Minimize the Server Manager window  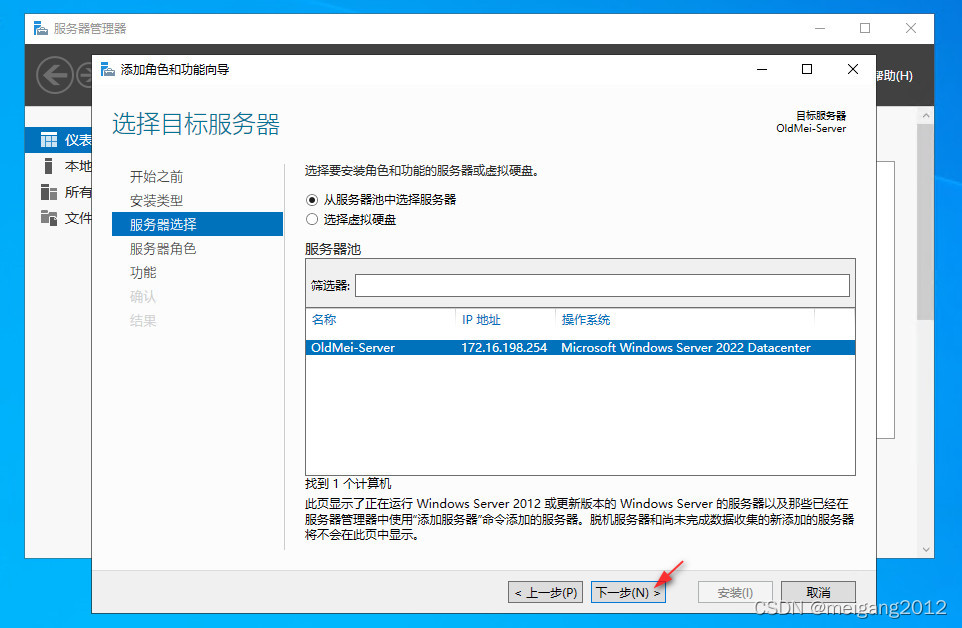point(820,28)
